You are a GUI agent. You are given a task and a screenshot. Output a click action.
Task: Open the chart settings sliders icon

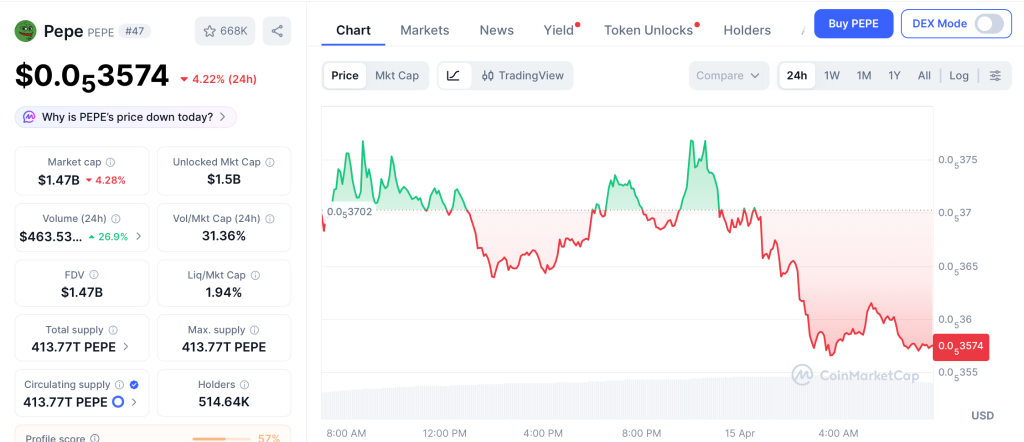[995, 75]
